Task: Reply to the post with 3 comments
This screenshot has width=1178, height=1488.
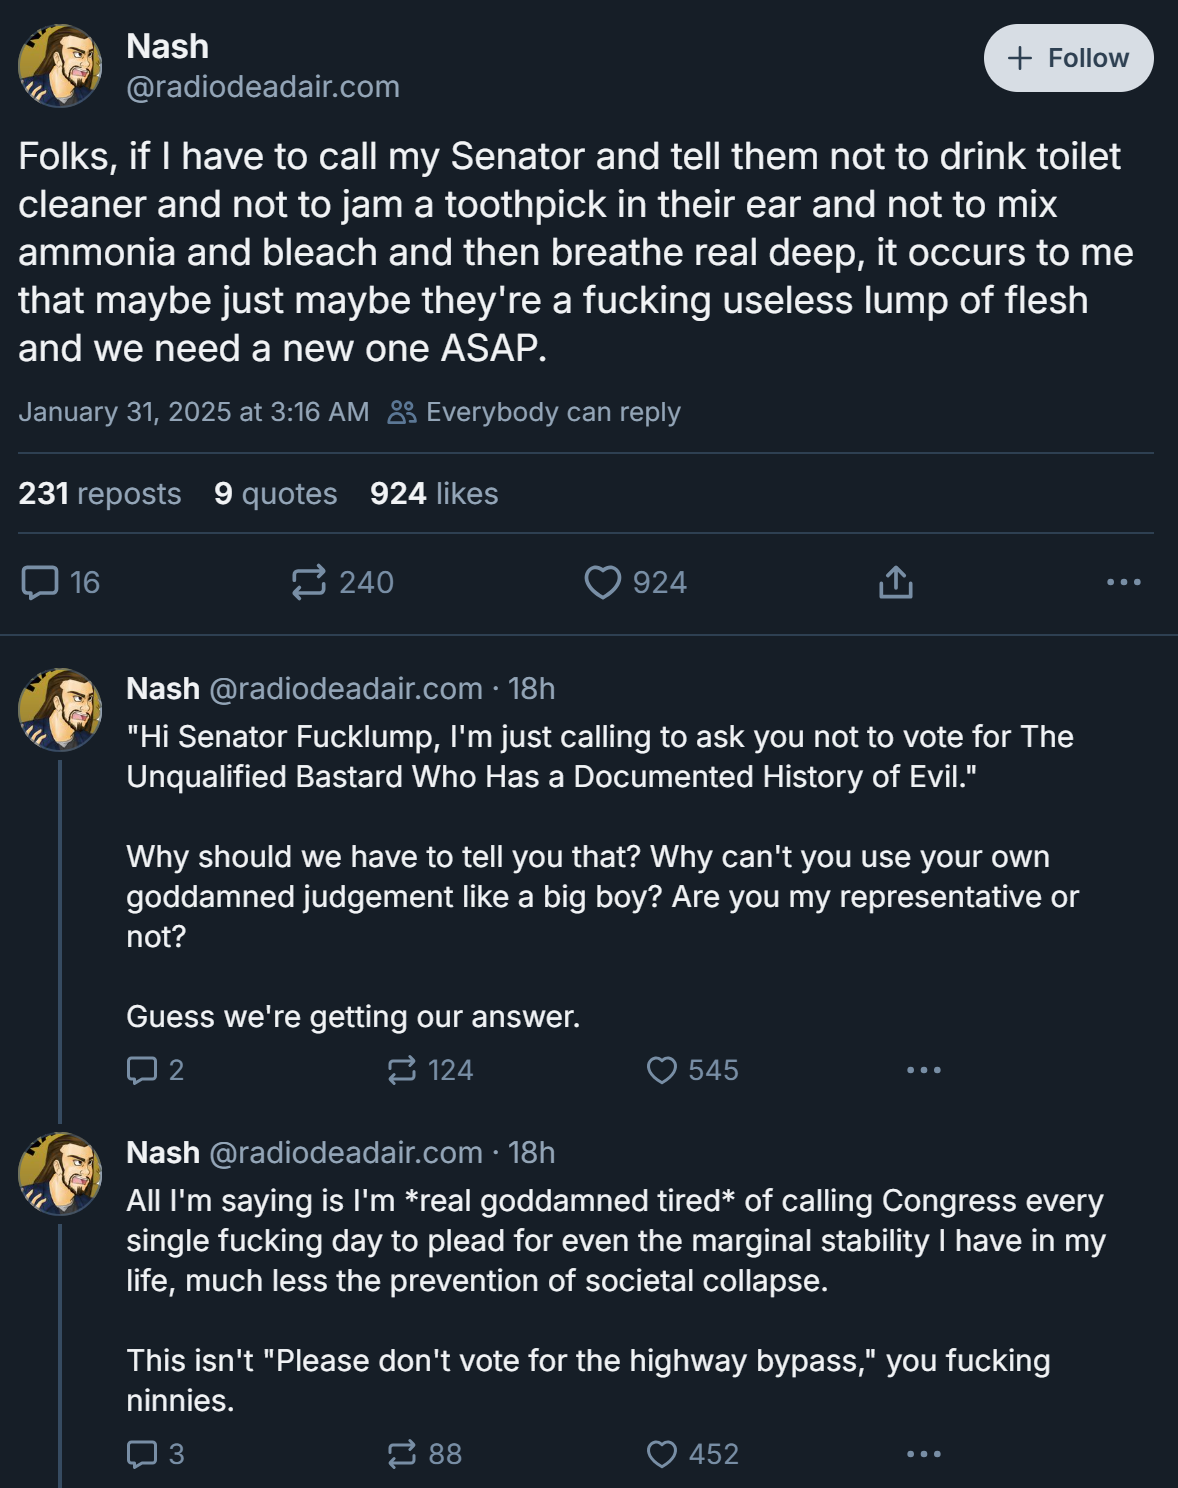Action: click(155, 1454)
